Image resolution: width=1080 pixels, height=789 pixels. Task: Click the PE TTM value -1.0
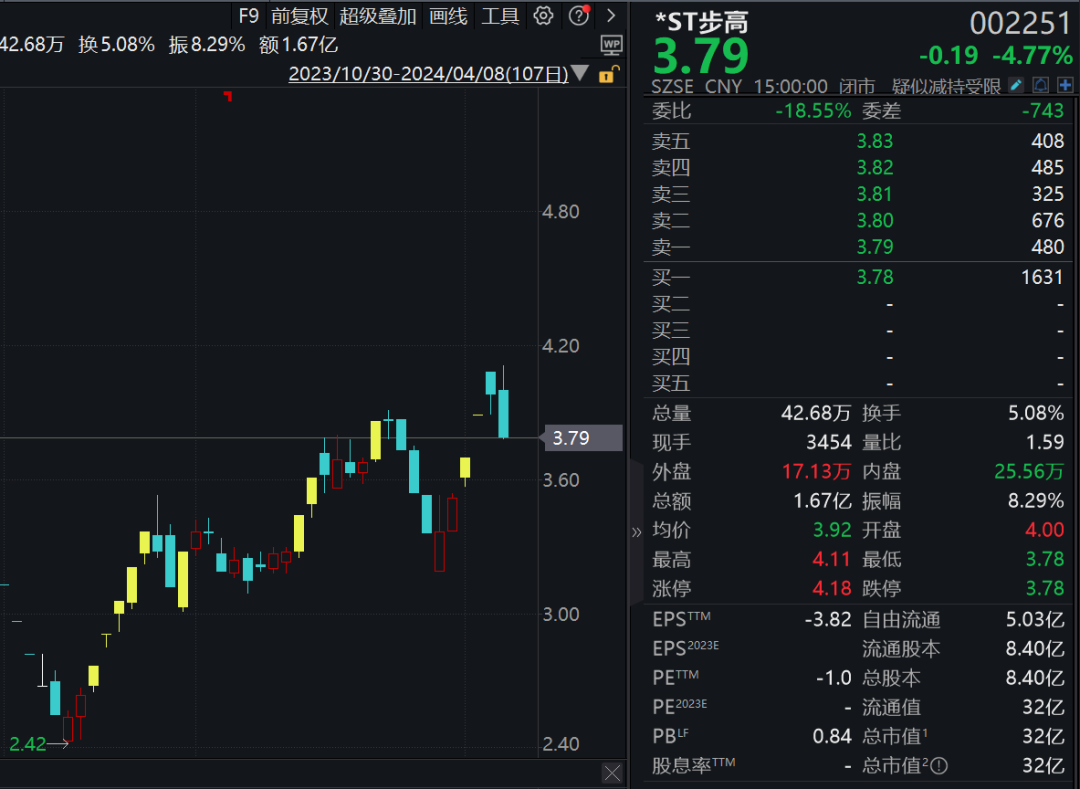pyautogui.click(x=834, y=678)
